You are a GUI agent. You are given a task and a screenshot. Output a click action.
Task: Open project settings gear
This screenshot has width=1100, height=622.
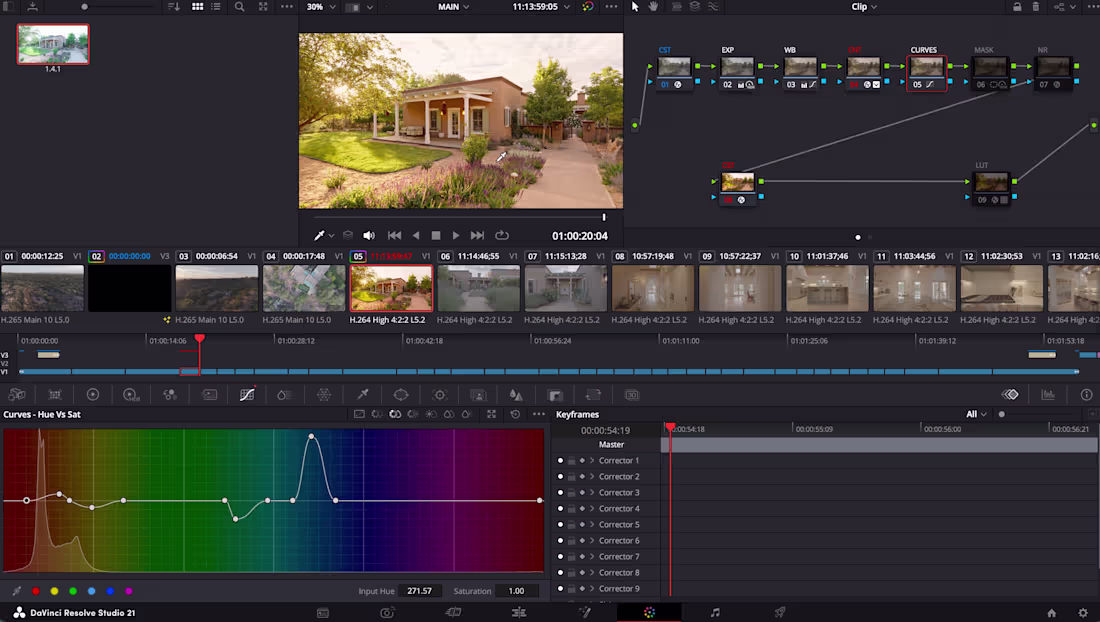point(1082,613)
